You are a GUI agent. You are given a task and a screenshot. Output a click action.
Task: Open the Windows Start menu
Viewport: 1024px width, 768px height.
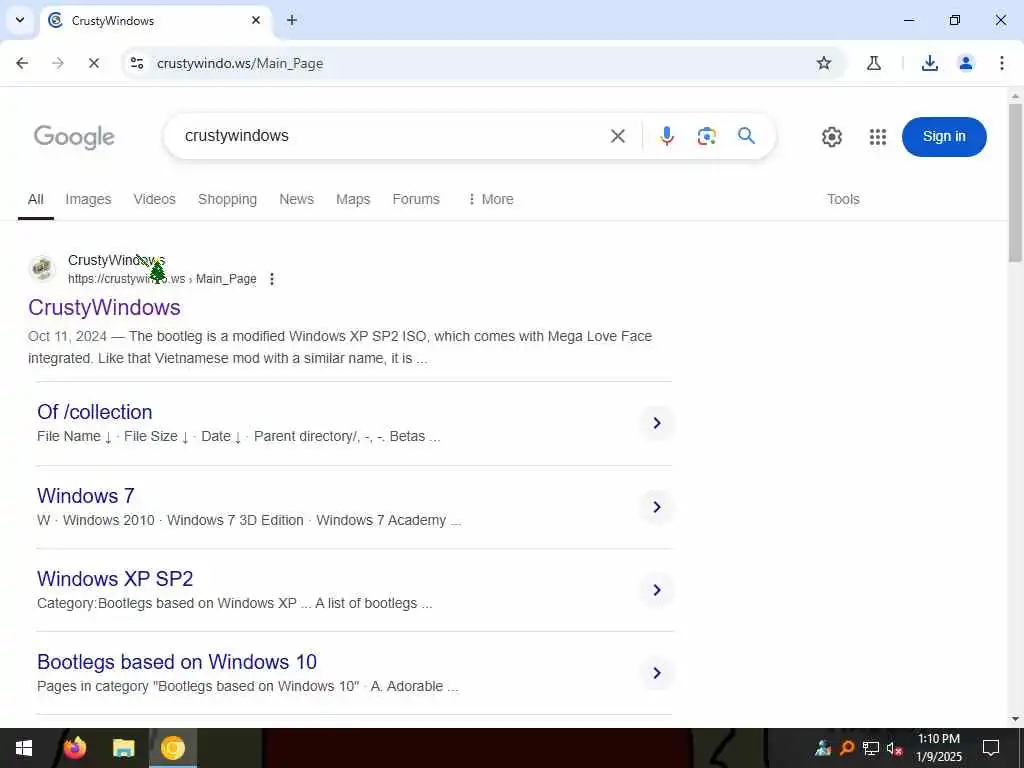24,748
